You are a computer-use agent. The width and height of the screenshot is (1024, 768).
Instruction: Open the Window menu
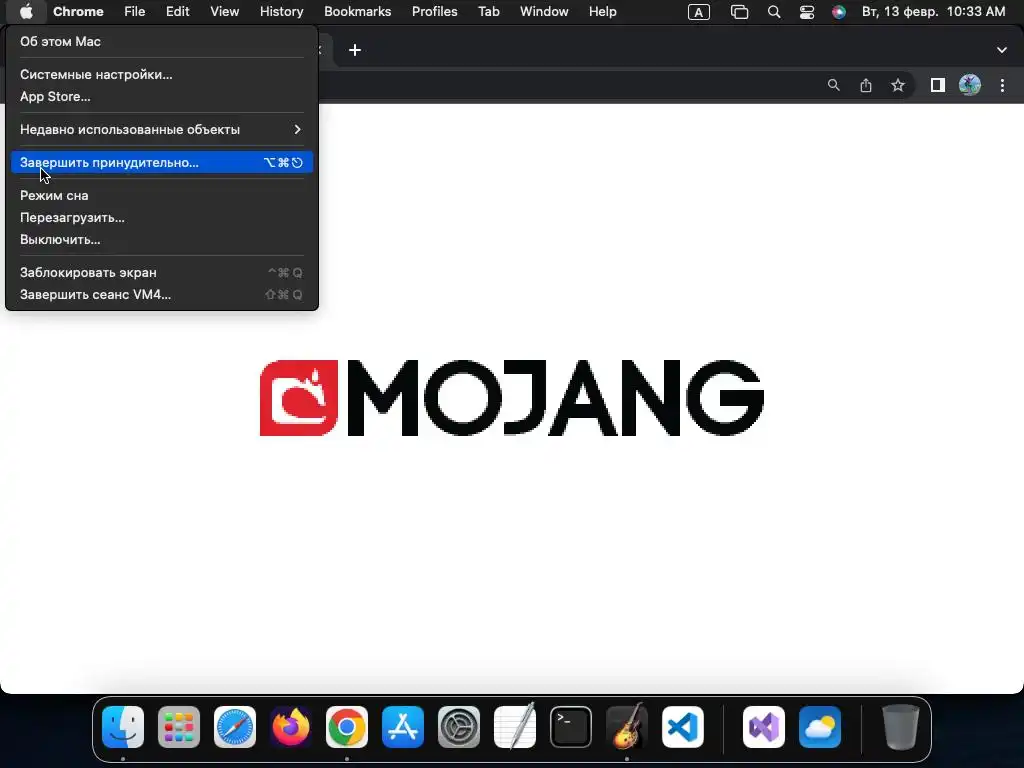[x=544, y=12]
